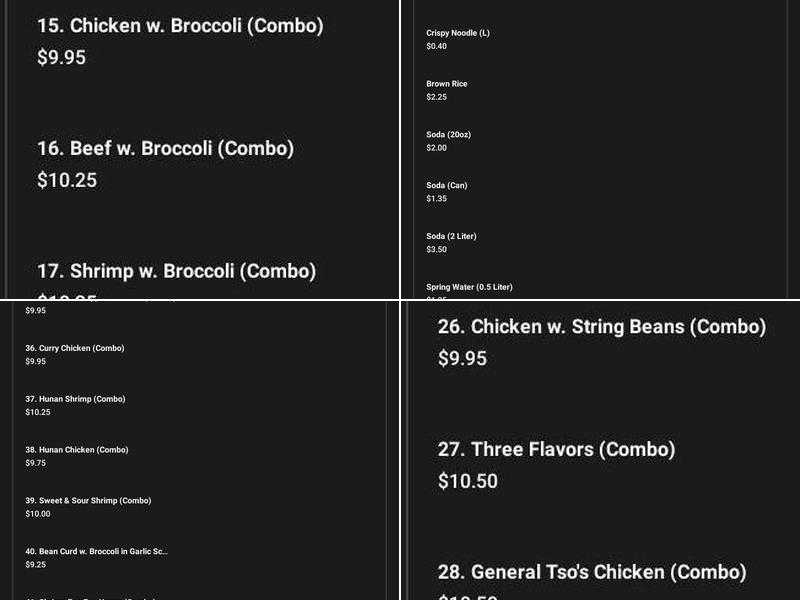Viewport: 800px width, 600px height.
Task: Choose 38. Hunan Chicken (Combo)
Action: (x=77, y=450)
